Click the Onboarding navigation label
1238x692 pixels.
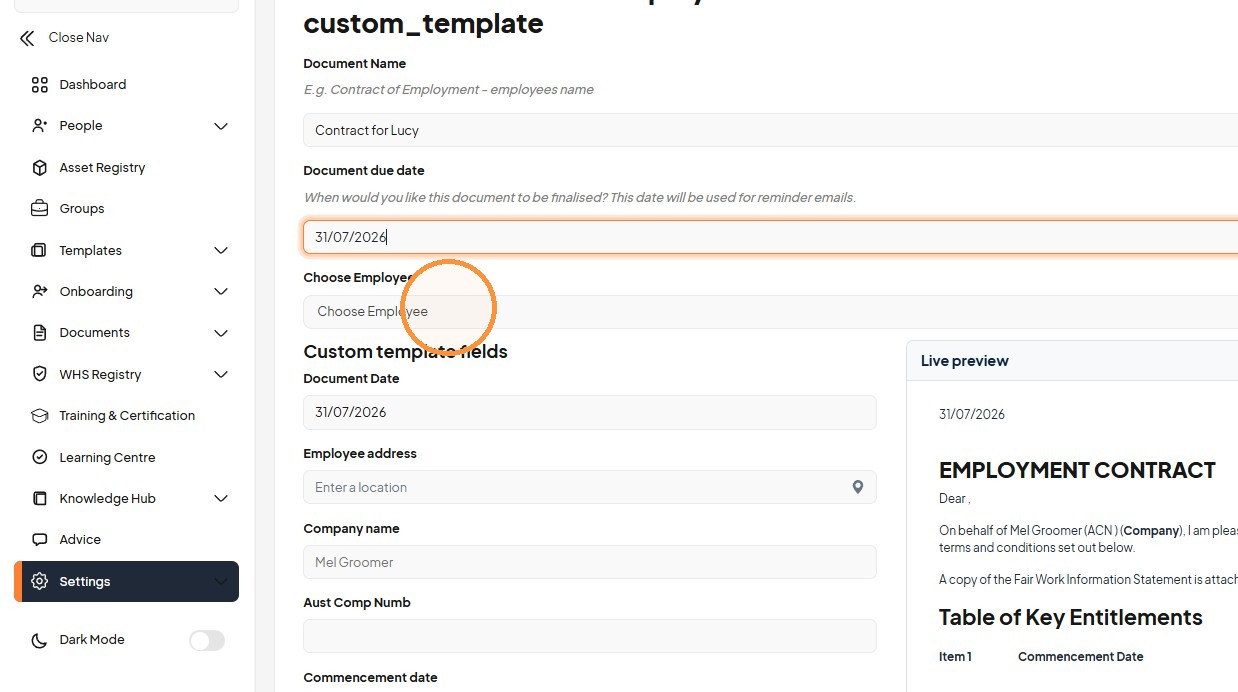click(x=96, y=292)
